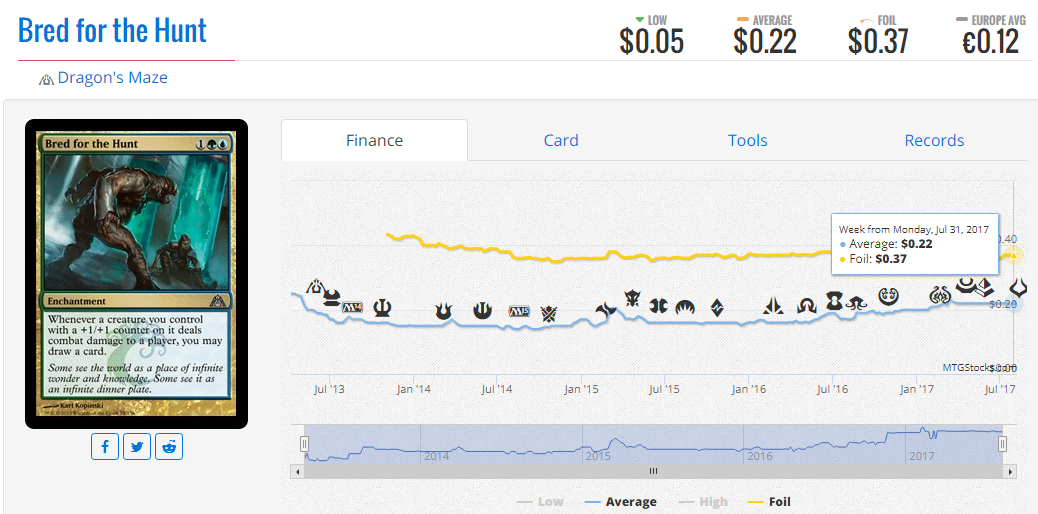Click the Dragon's Maze set symbol on the chart
This screenshot has height=514, width=1038.
pos(316,287)
